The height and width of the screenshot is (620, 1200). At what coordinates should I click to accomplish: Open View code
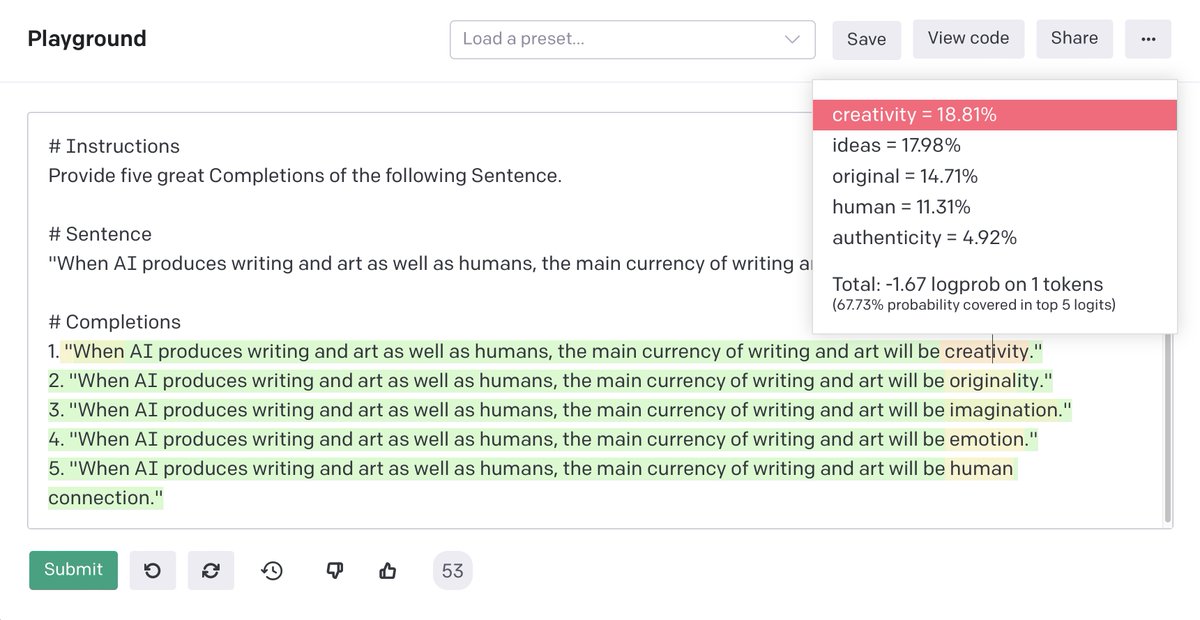968,39
